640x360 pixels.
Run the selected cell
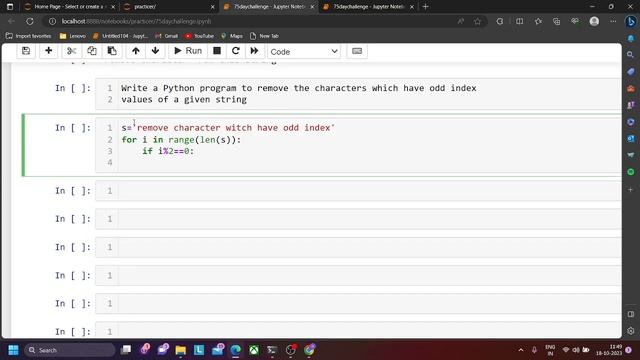pyautogui.click(x=188, y=51)
